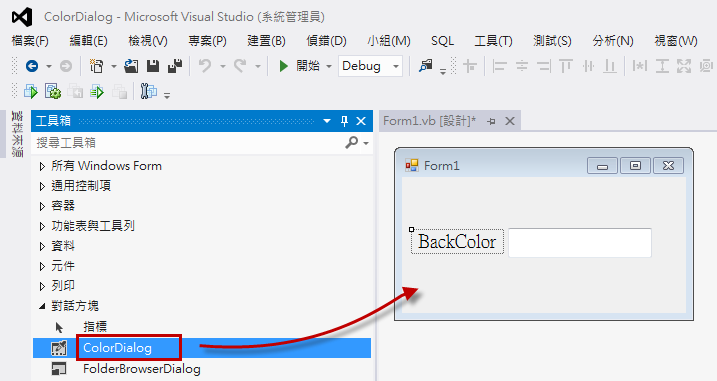Open the 偵錯(D) menu
The width and height of the screenshot is (717, 381).
tap(326, 41)
